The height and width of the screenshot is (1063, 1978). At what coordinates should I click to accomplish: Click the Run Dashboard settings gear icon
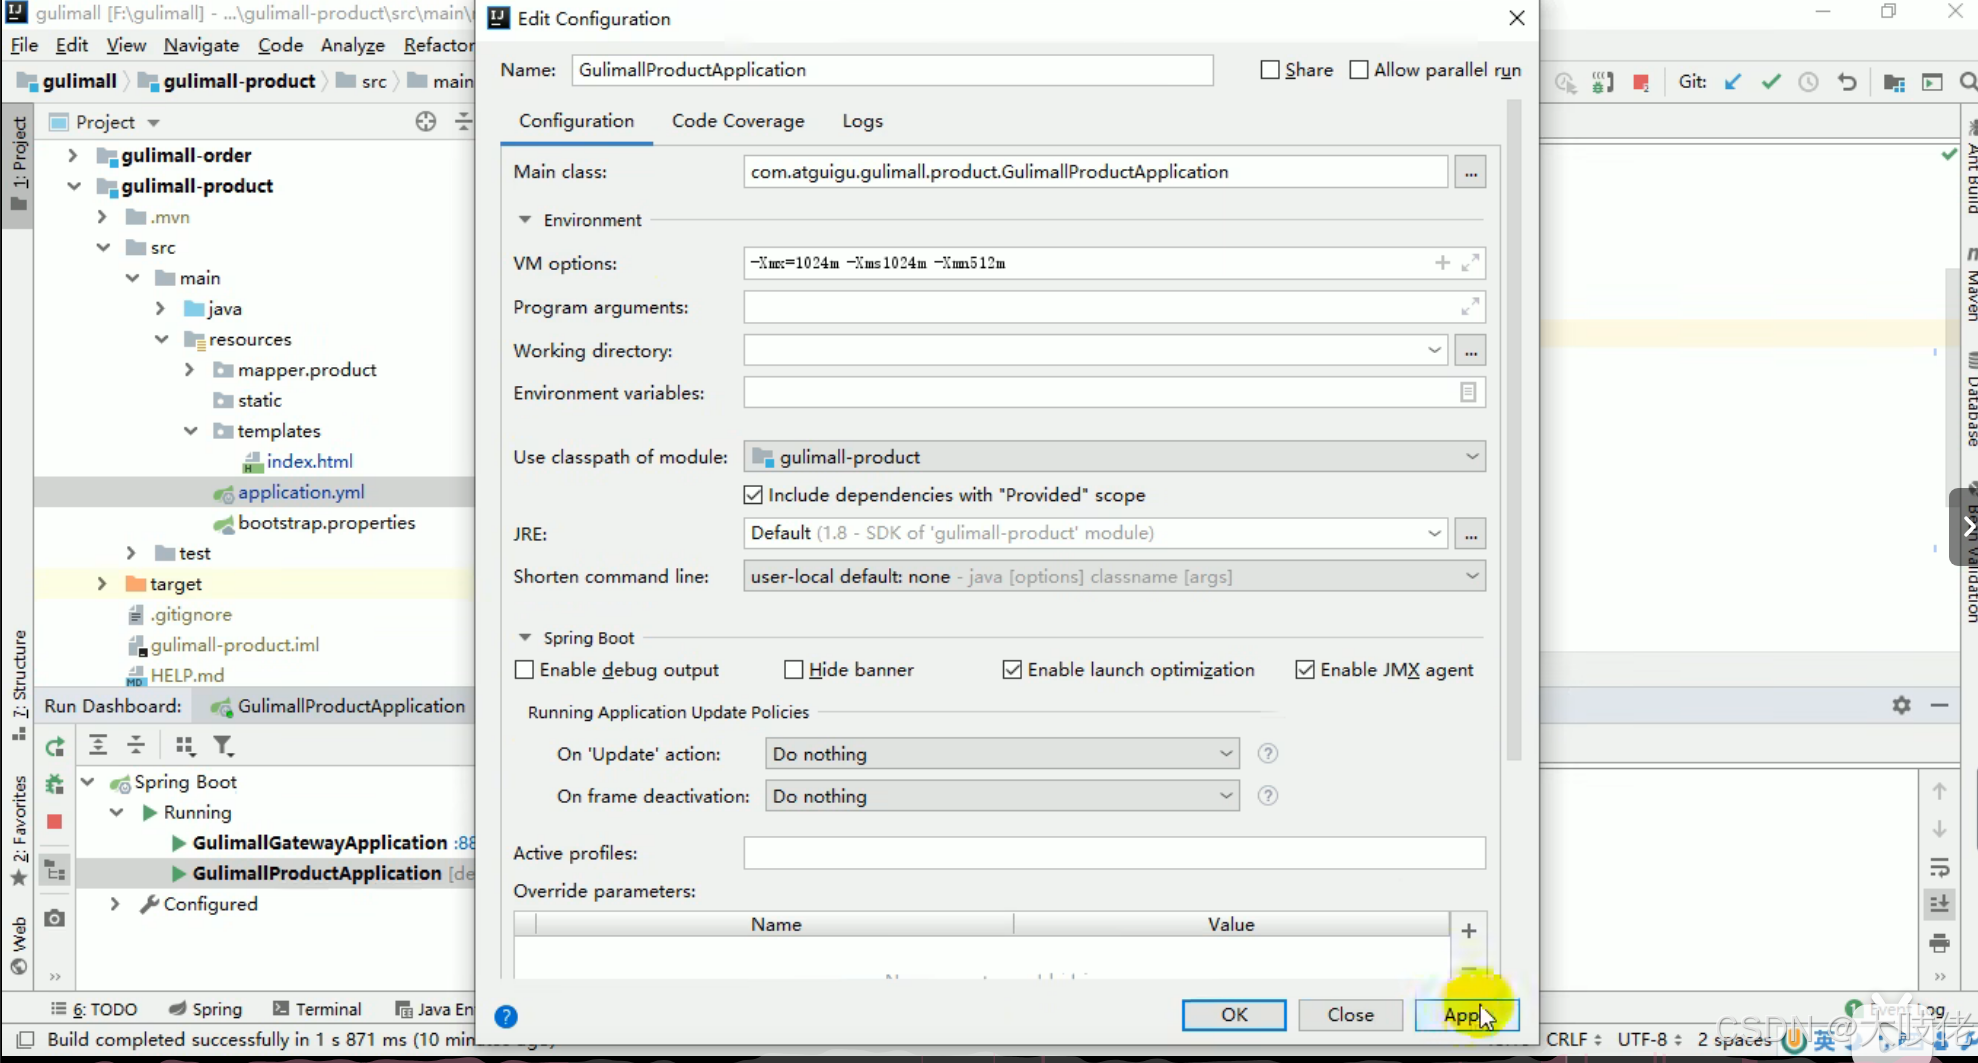click(x=1902, y=705)
